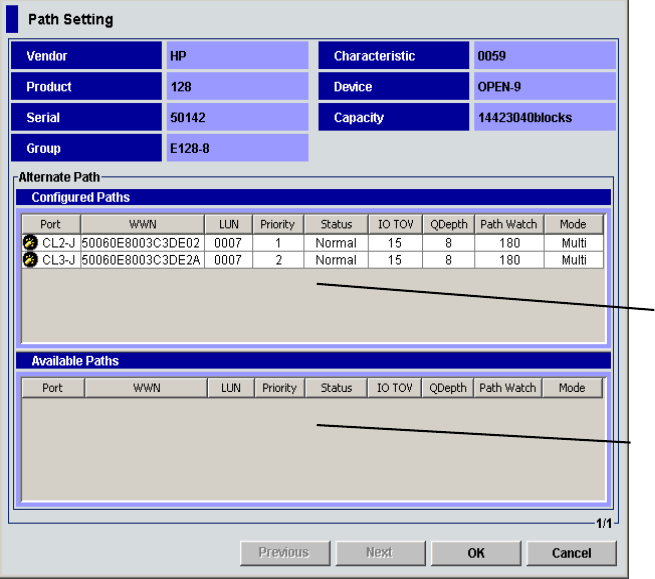Click the disabled Previous button

pos(283,553)
